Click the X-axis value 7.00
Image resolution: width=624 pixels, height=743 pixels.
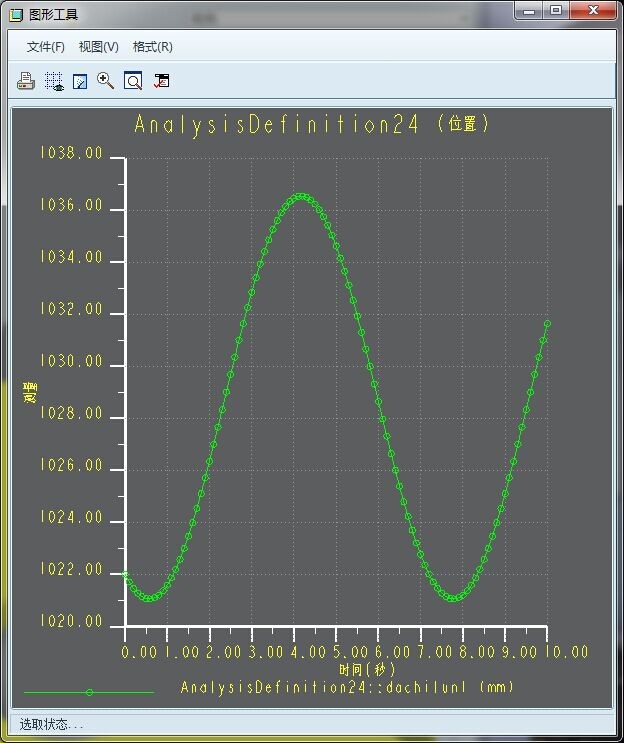[435, 652]
